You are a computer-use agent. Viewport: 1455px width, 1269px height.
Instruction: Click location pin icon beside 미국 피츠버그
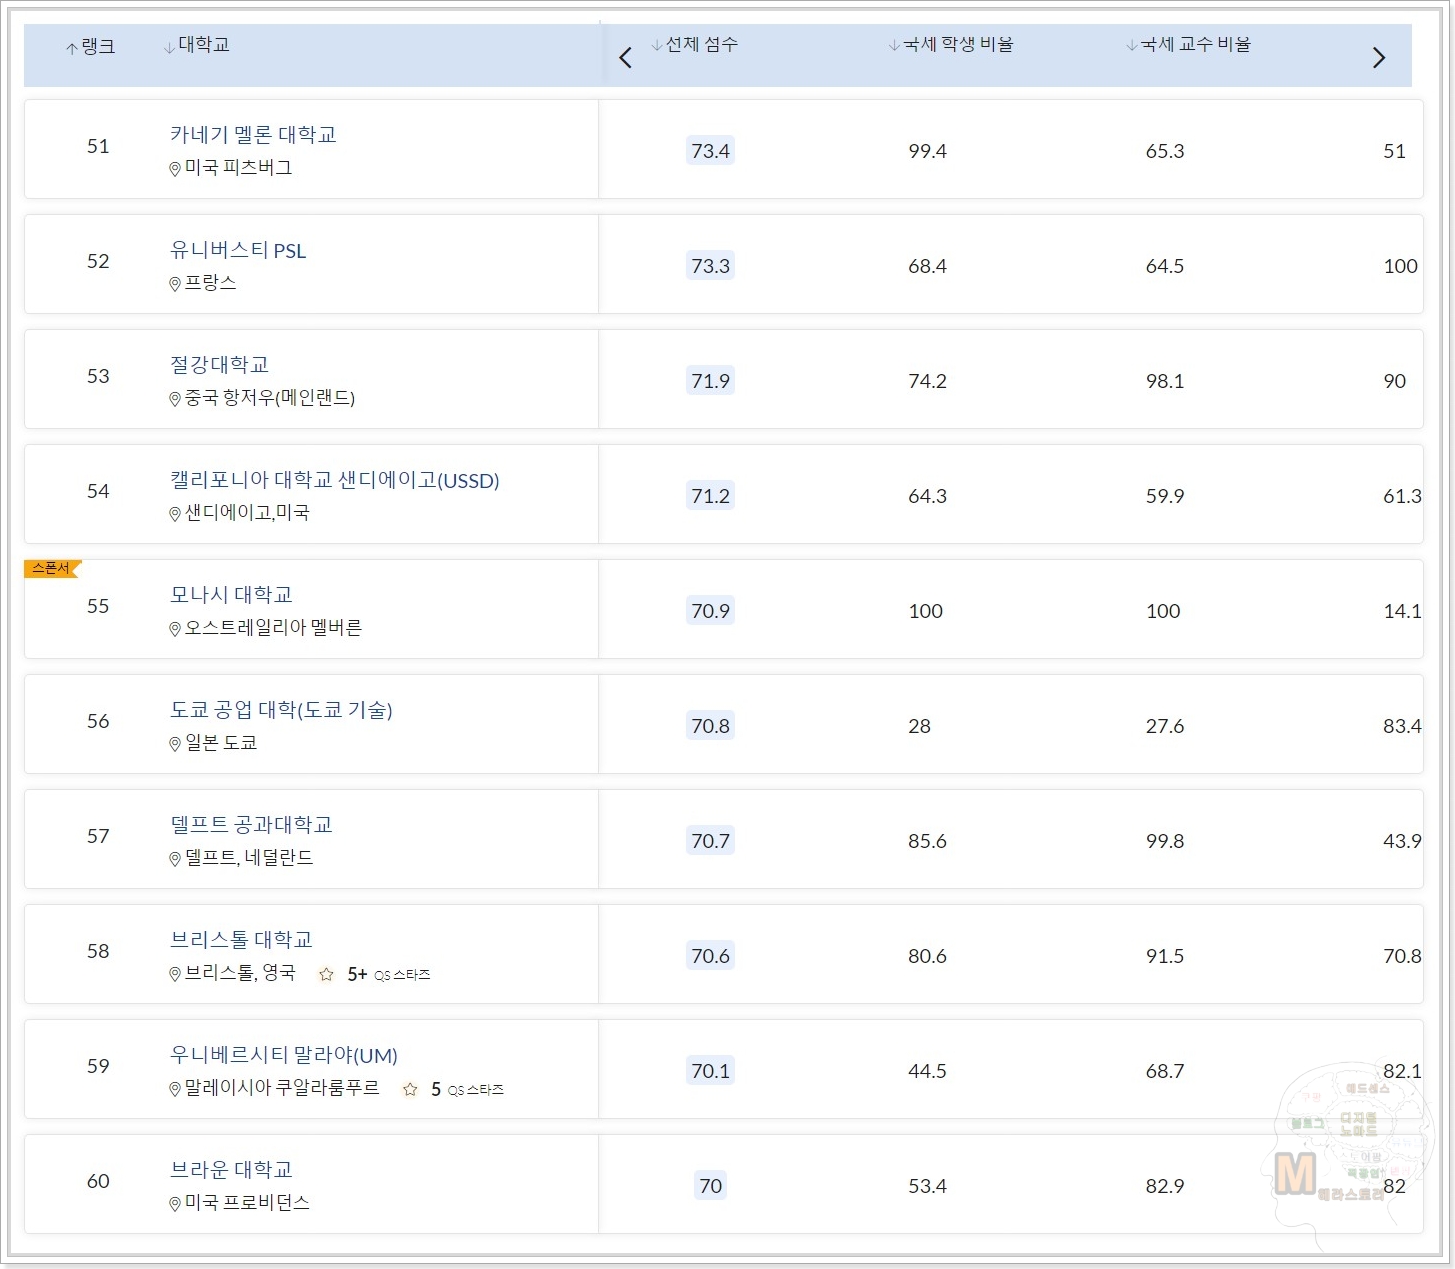175,169
